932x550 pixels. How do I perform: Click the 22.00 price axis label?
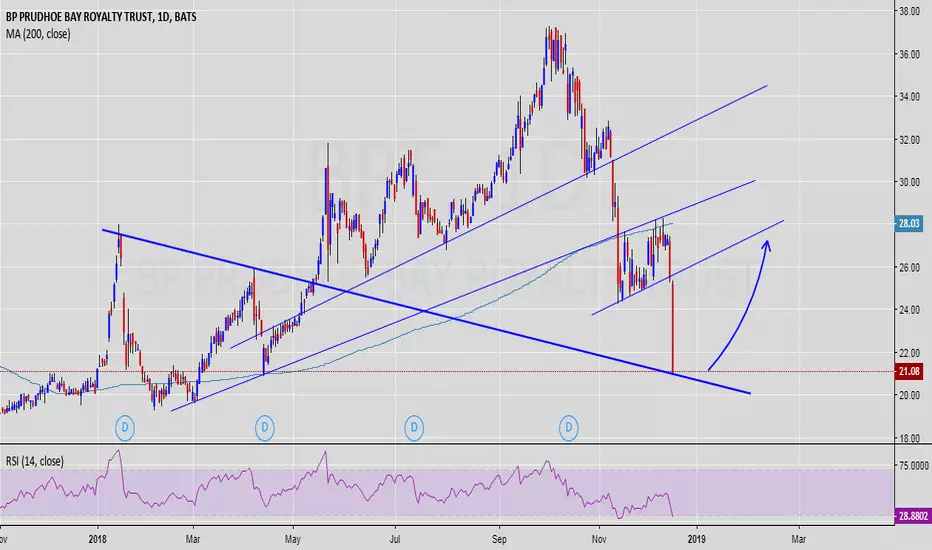coord(909,353)
